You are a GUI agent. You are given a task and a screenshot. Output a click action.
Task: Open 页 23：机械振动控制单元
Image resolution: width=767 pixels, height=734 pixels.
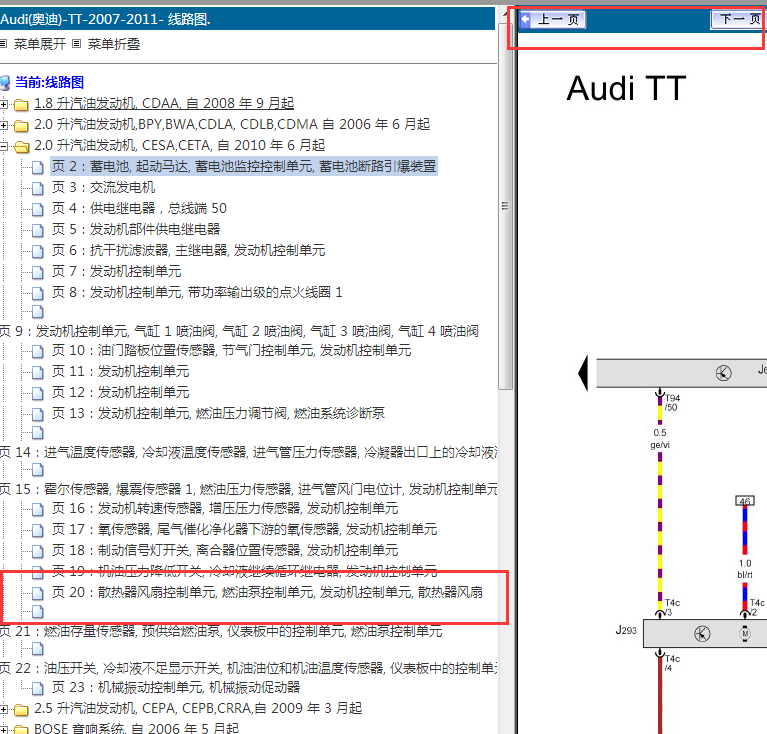(176, 687)
